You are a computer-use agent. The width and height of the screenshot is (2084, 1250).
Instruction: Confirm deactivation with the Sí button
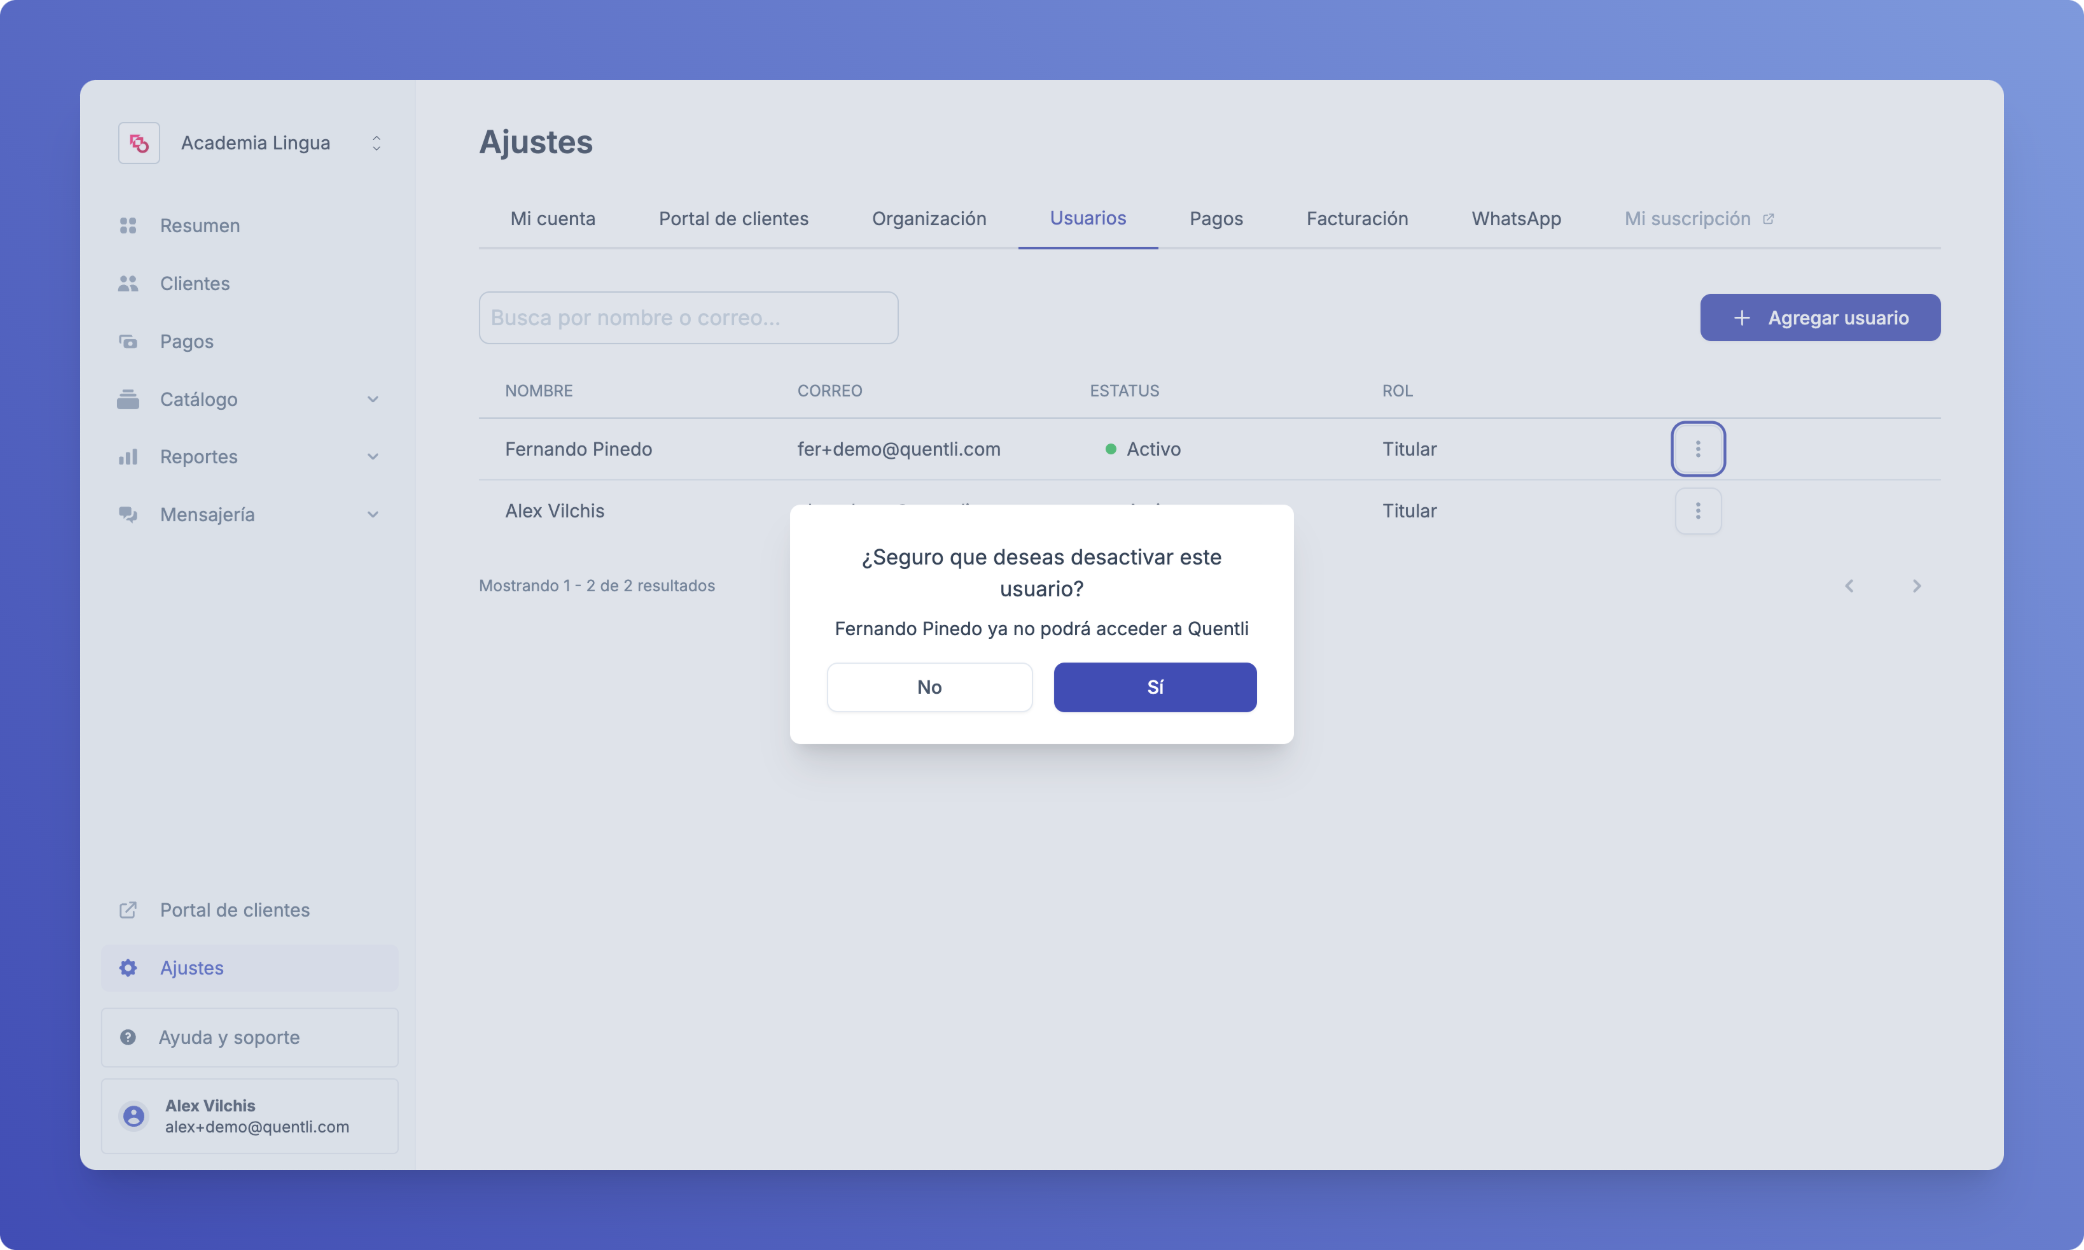[1154, 687]
